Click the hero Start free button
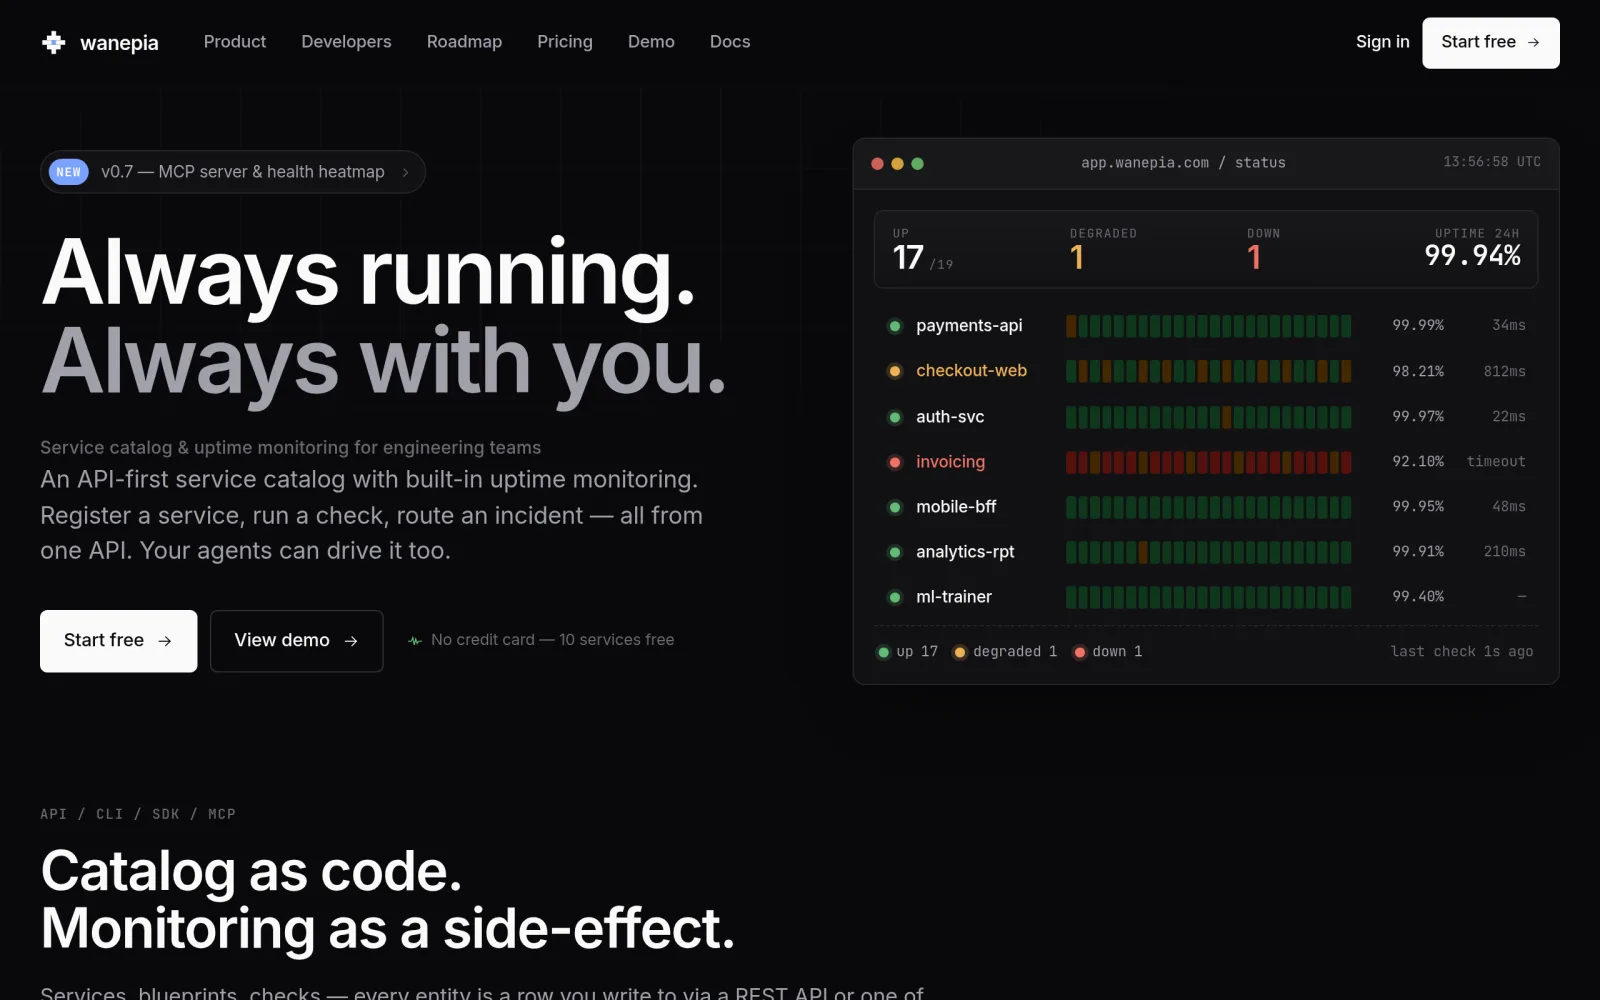The image size is (1600, 1000). point(118,641)
